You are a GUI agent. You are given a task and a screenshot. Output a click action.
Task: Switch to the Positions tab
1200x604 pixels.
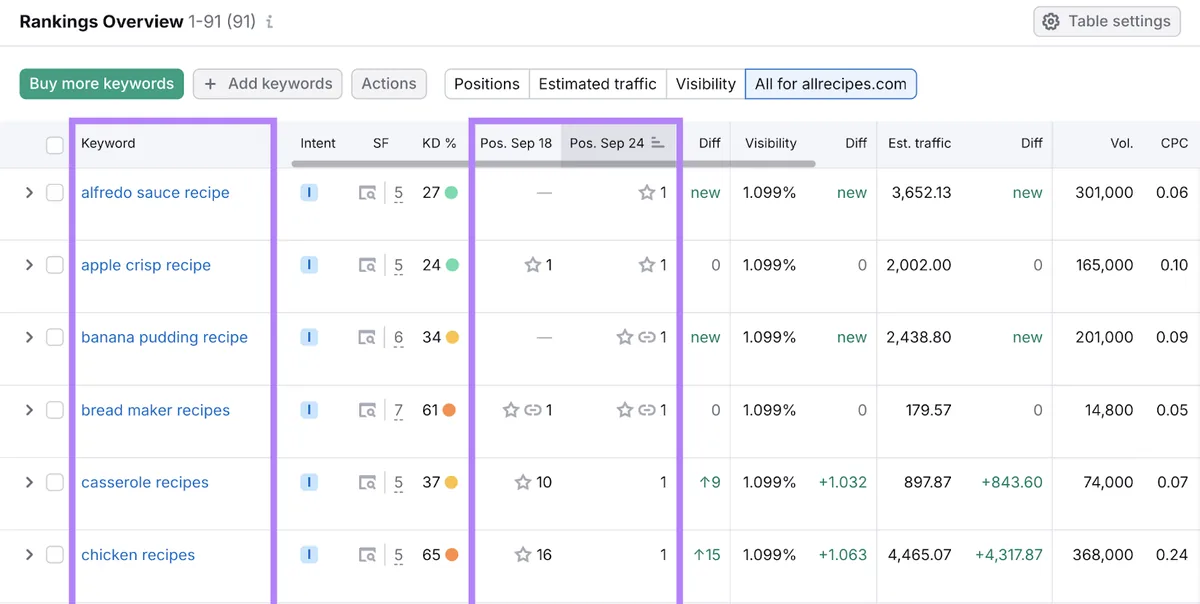(x=487, y=84)
